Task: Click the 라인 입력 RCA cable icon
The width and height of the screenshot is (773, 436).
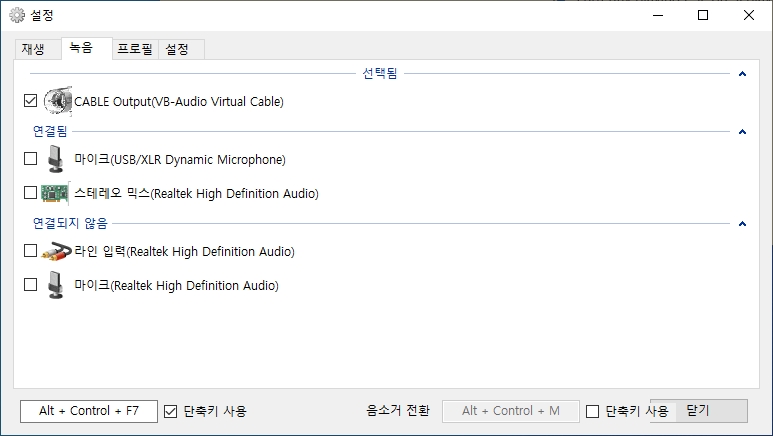Action: (56, 251)
